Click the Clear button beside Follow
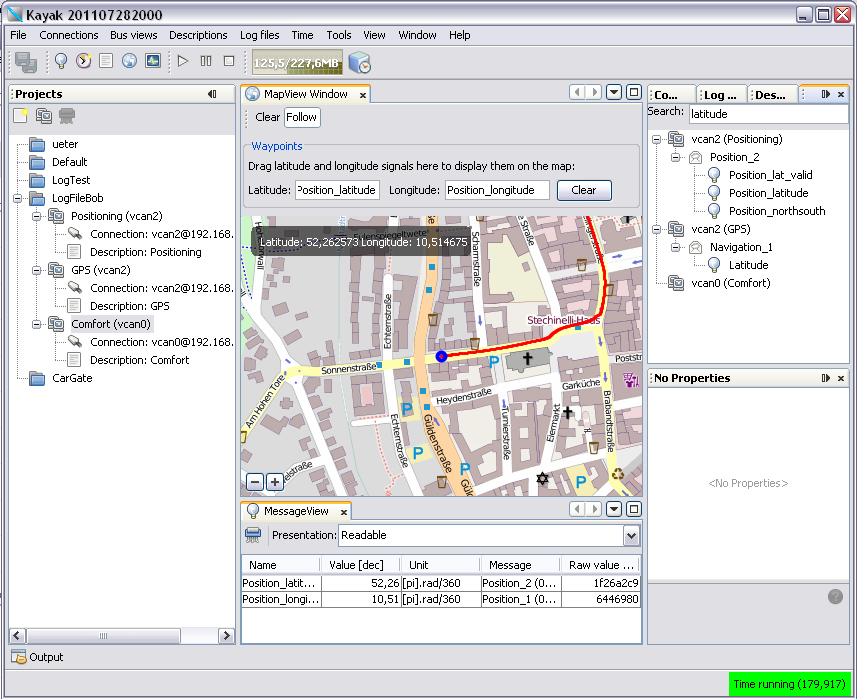Viewport: 857px width, 699px height. [267, 117]
